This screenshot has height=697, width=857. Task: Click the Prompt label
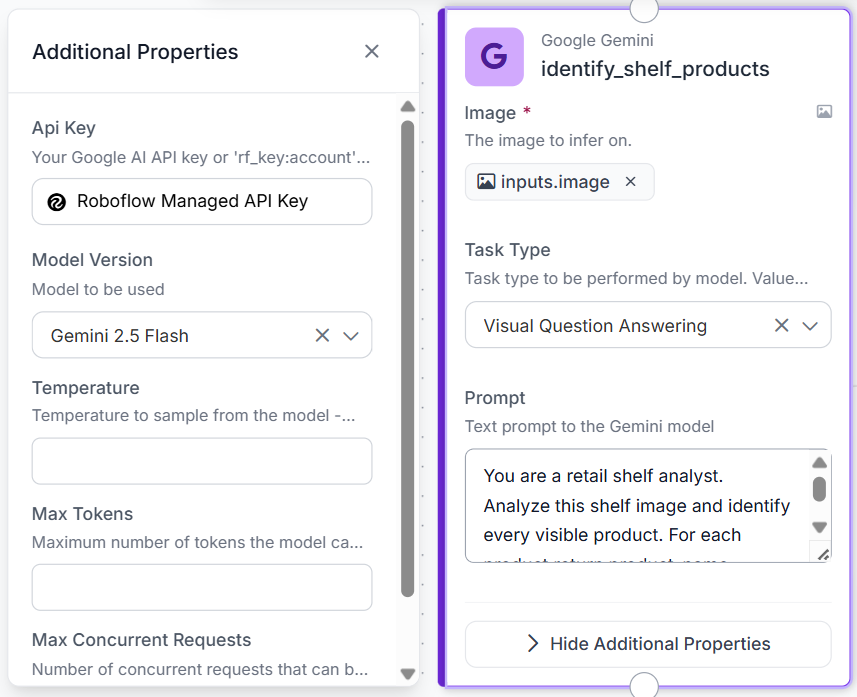click(495, 398)
